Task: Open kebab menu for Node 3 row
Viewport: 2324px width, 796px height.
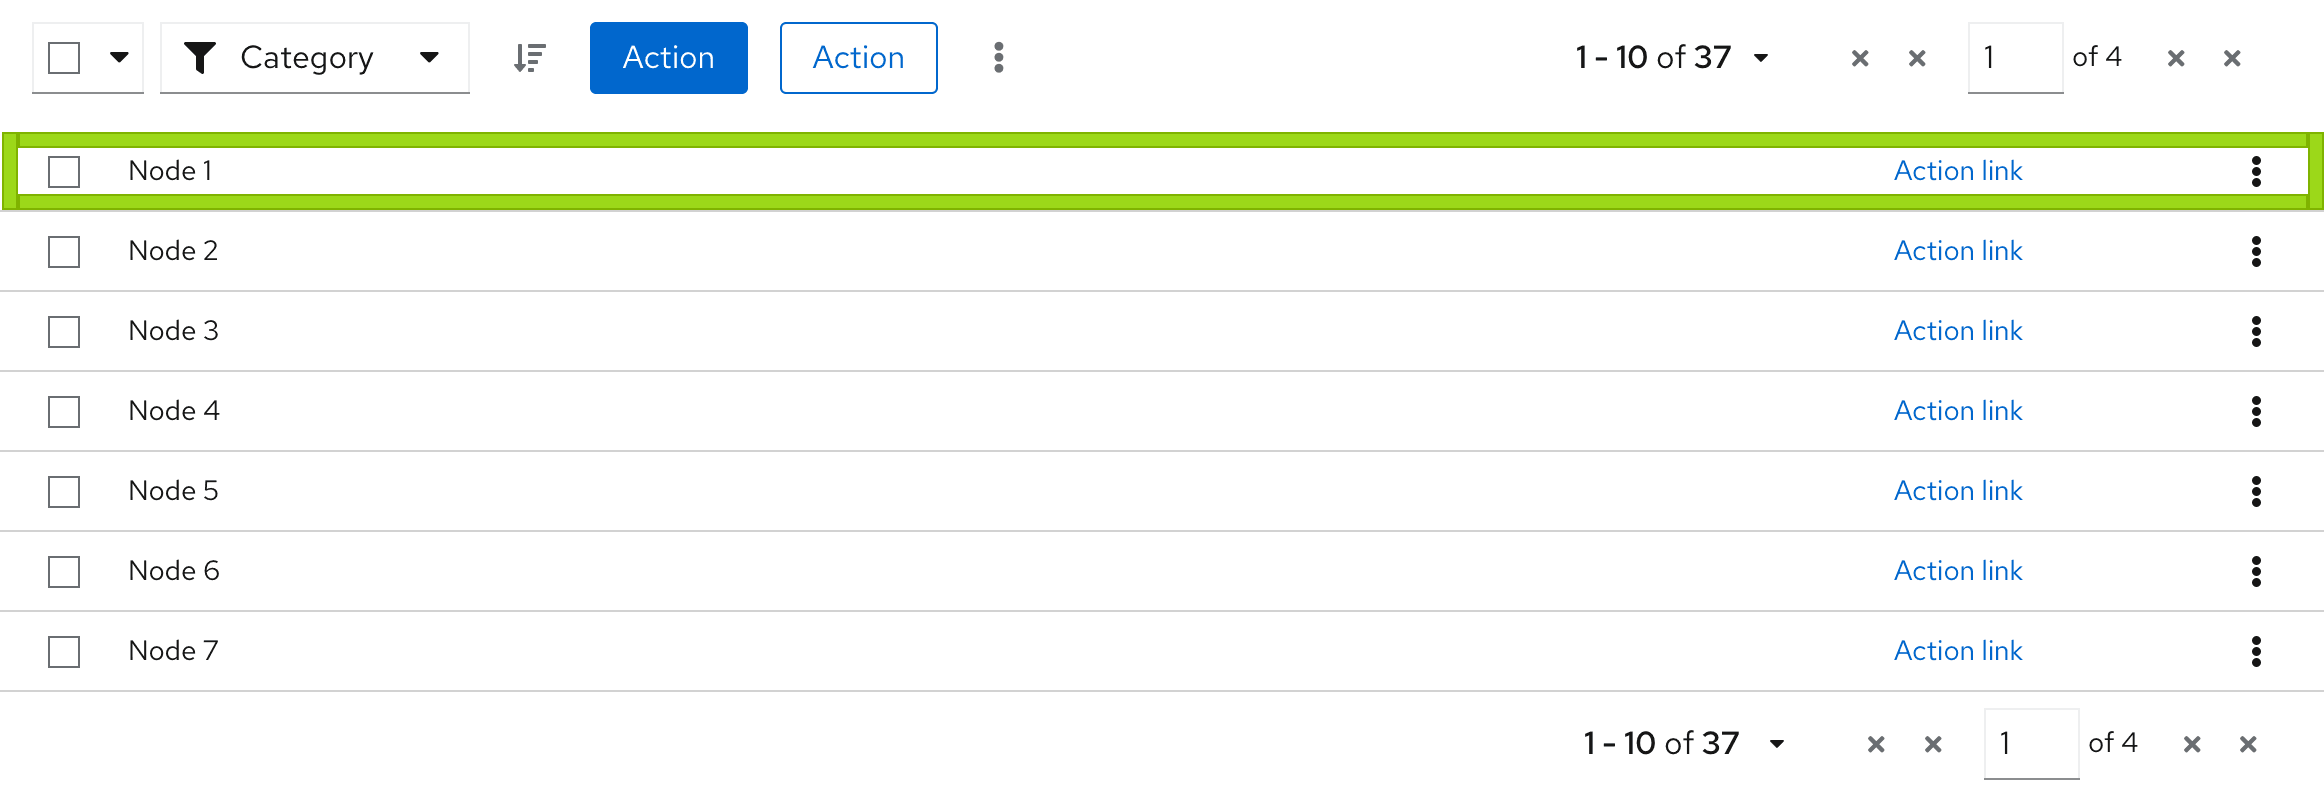Action: pos(2256,331)
